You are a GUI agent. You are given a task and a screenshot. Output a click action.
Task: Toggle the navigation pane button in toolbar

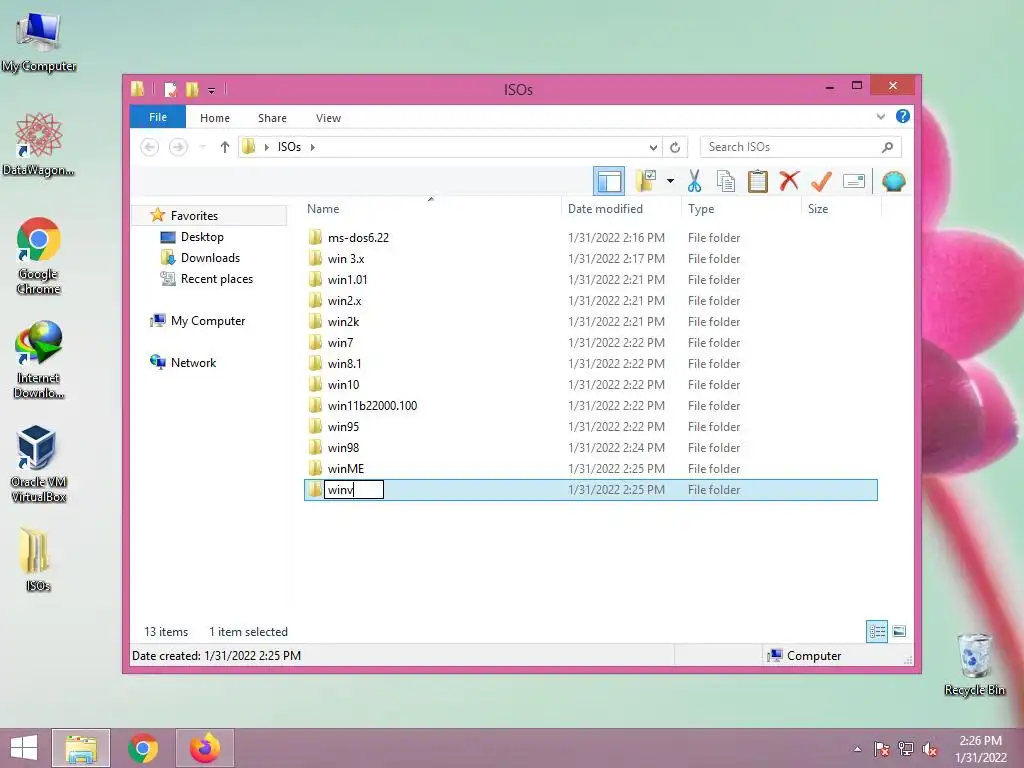click(x=609, y=182)
